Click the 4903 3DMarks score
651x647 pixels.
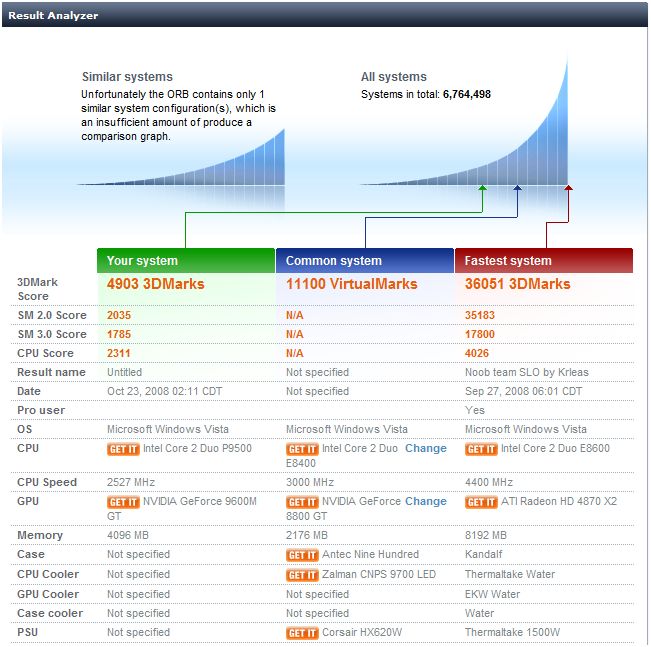click(156, 284)
